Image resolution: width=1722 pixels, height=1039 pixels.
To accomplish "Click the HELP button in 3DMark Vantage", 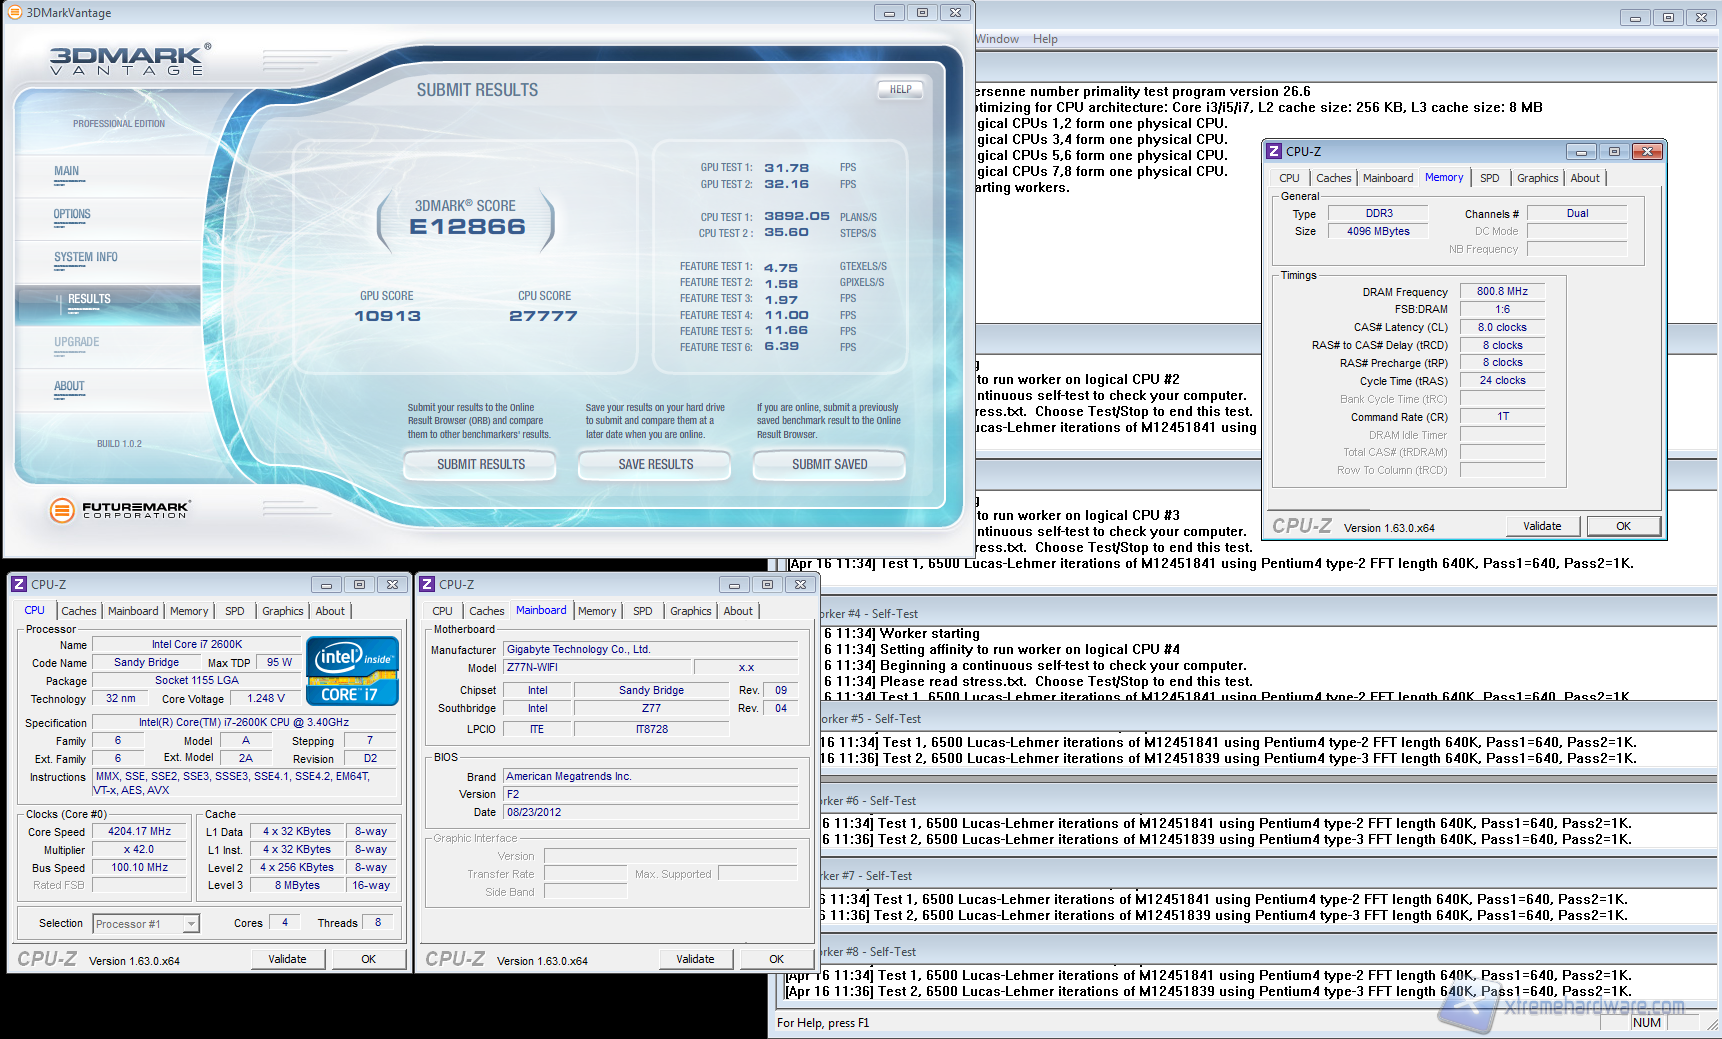I will (899, 89).
